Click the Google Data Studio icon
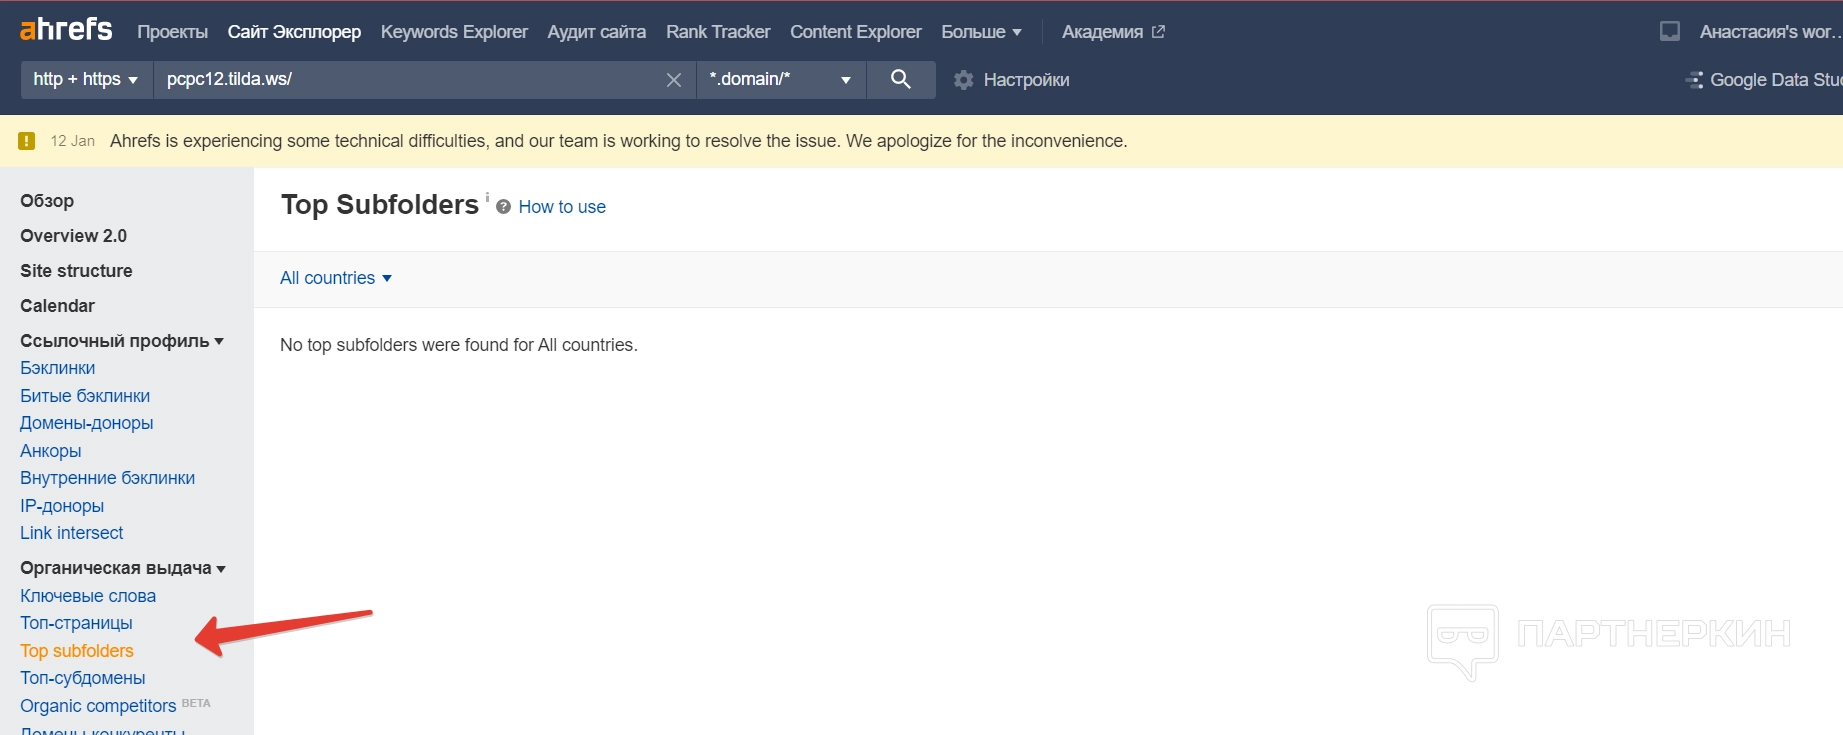This screenshot has height=735, width=1843. tap(1694, 80)
